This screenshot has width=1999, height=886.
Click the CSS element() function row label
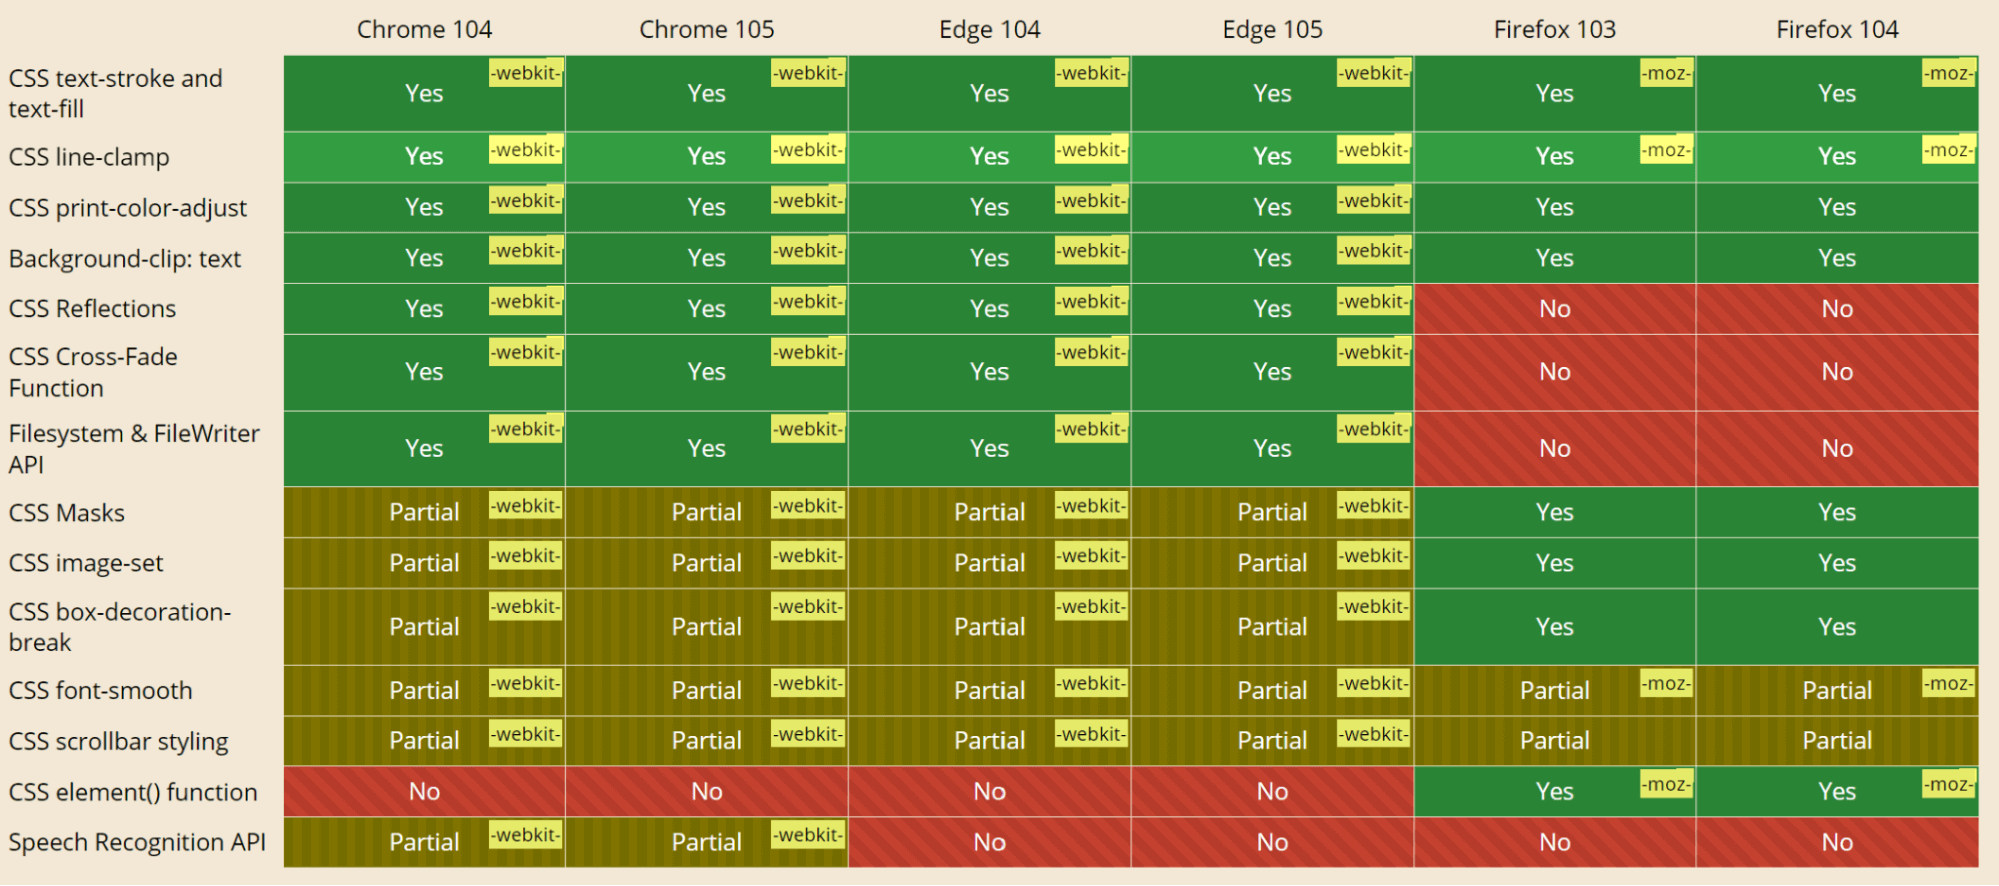(x=133, y=792)
